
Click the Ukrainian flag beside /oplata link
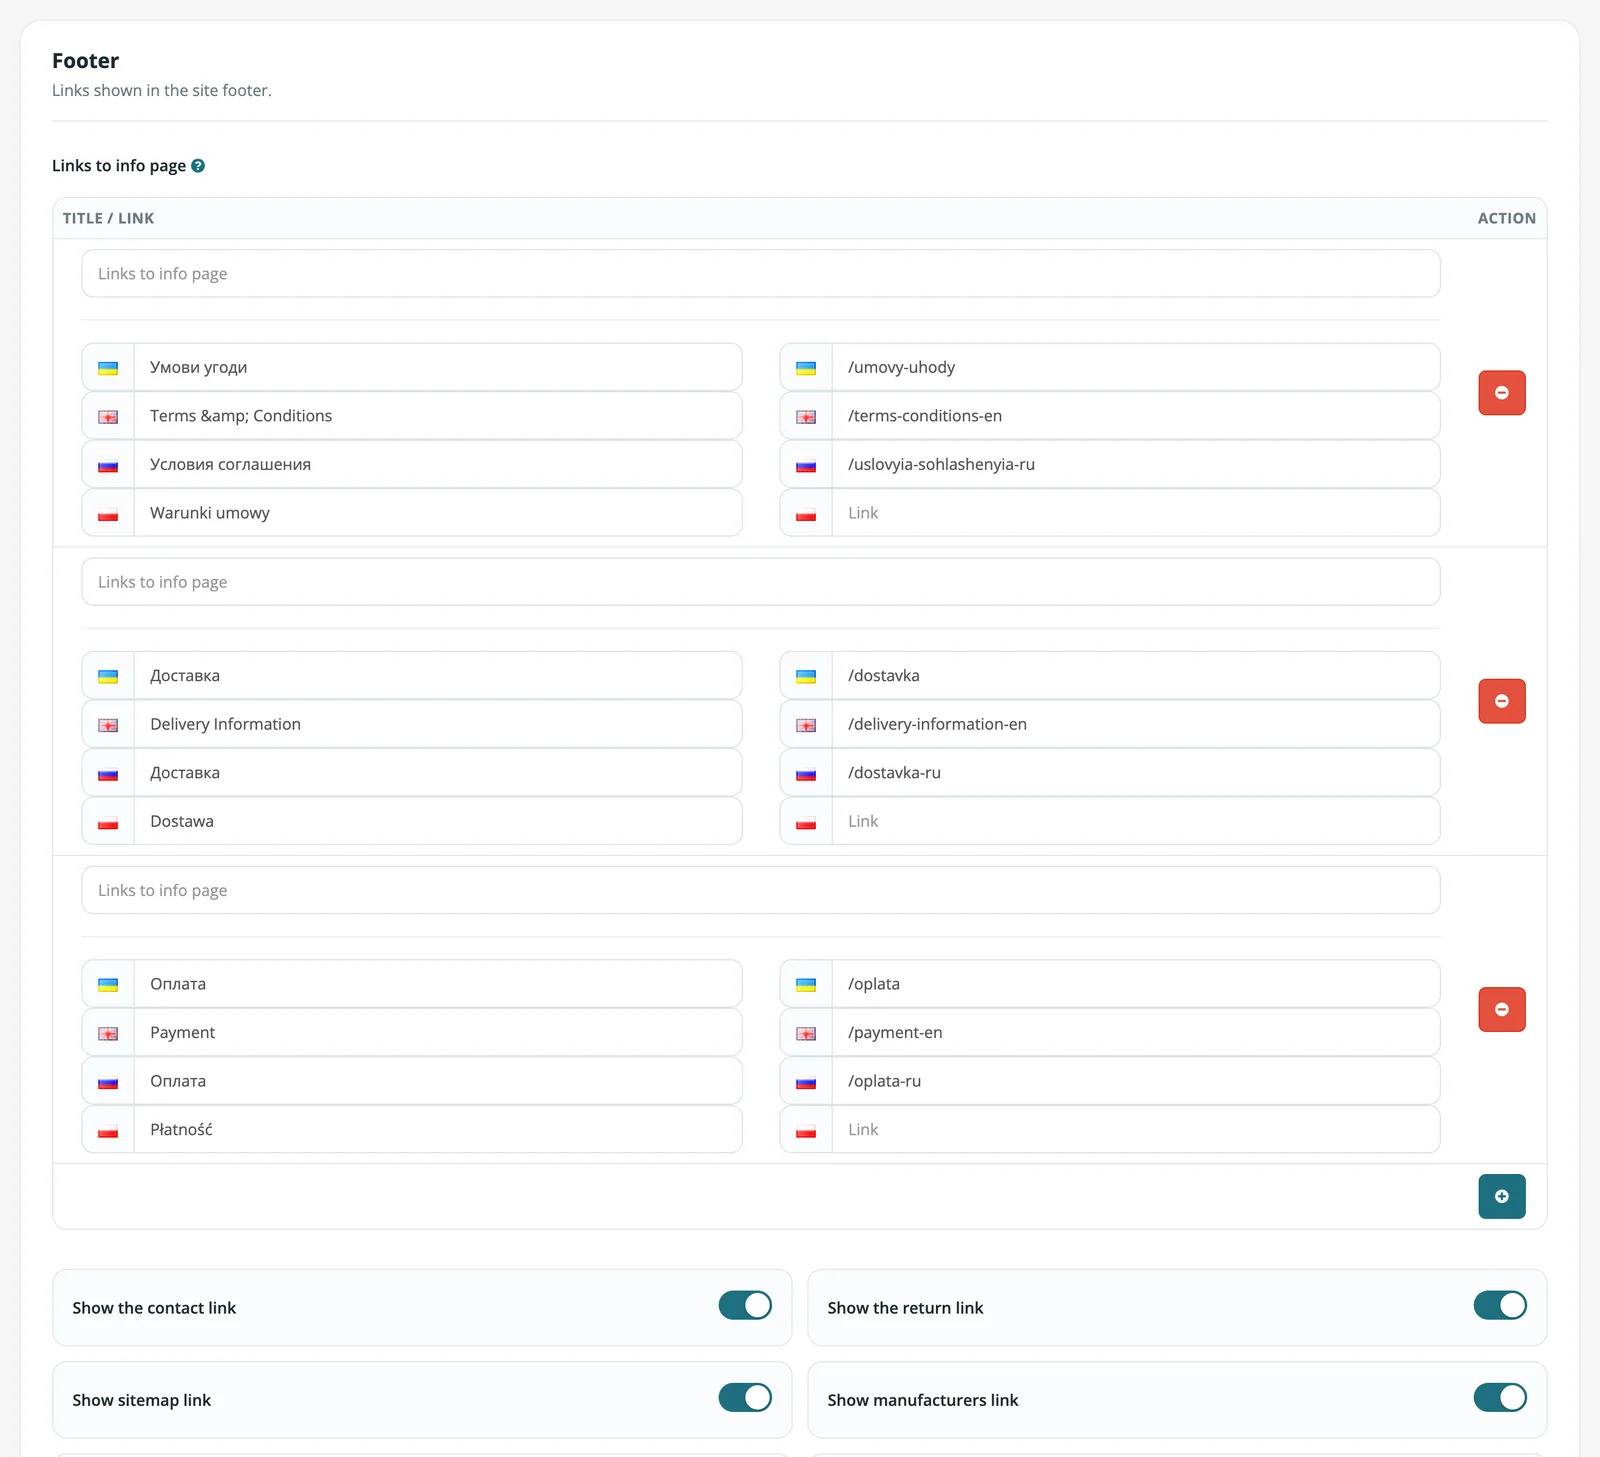pos(806,984)
